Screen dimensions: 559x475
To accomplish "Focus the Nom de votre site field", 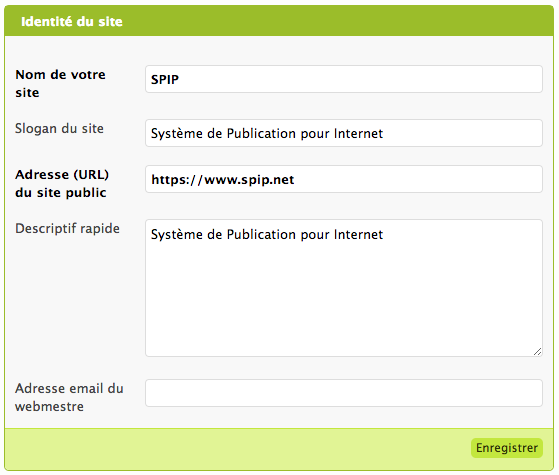I will tap(344, 79).
